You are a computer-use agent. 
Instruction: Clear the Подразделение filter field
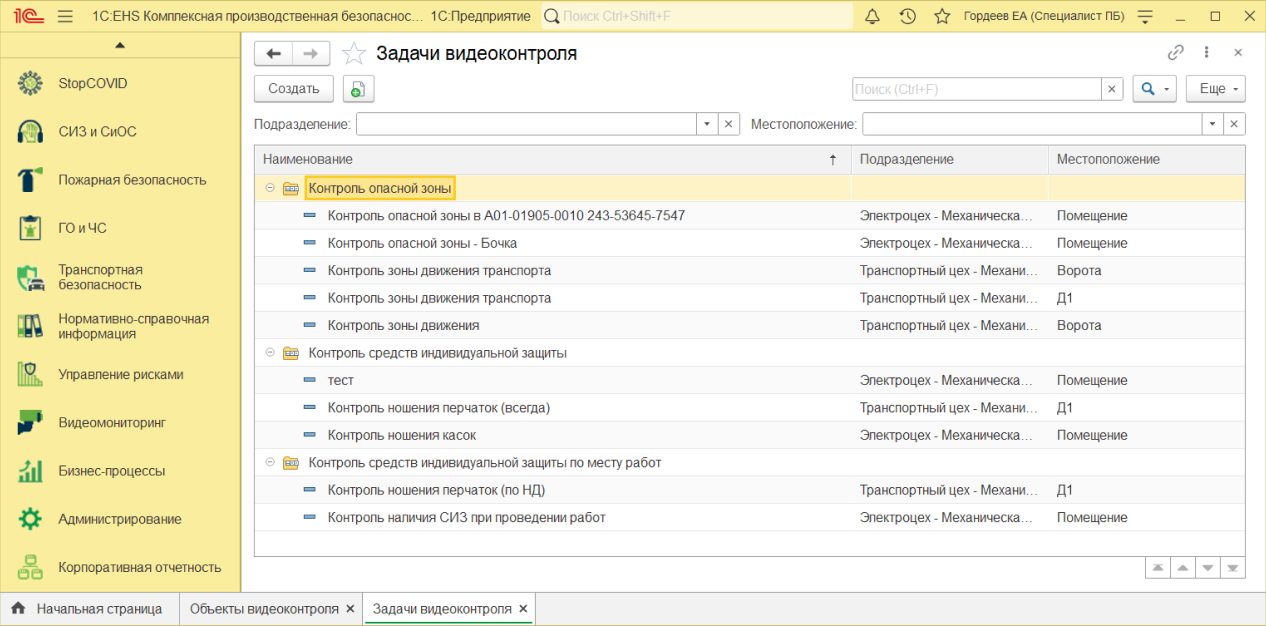point(729,124)
